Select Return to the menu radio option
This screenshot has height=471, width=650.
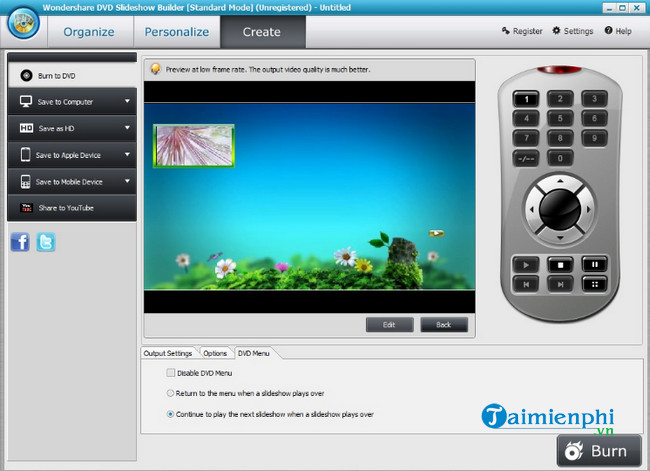tap(170, 393)
